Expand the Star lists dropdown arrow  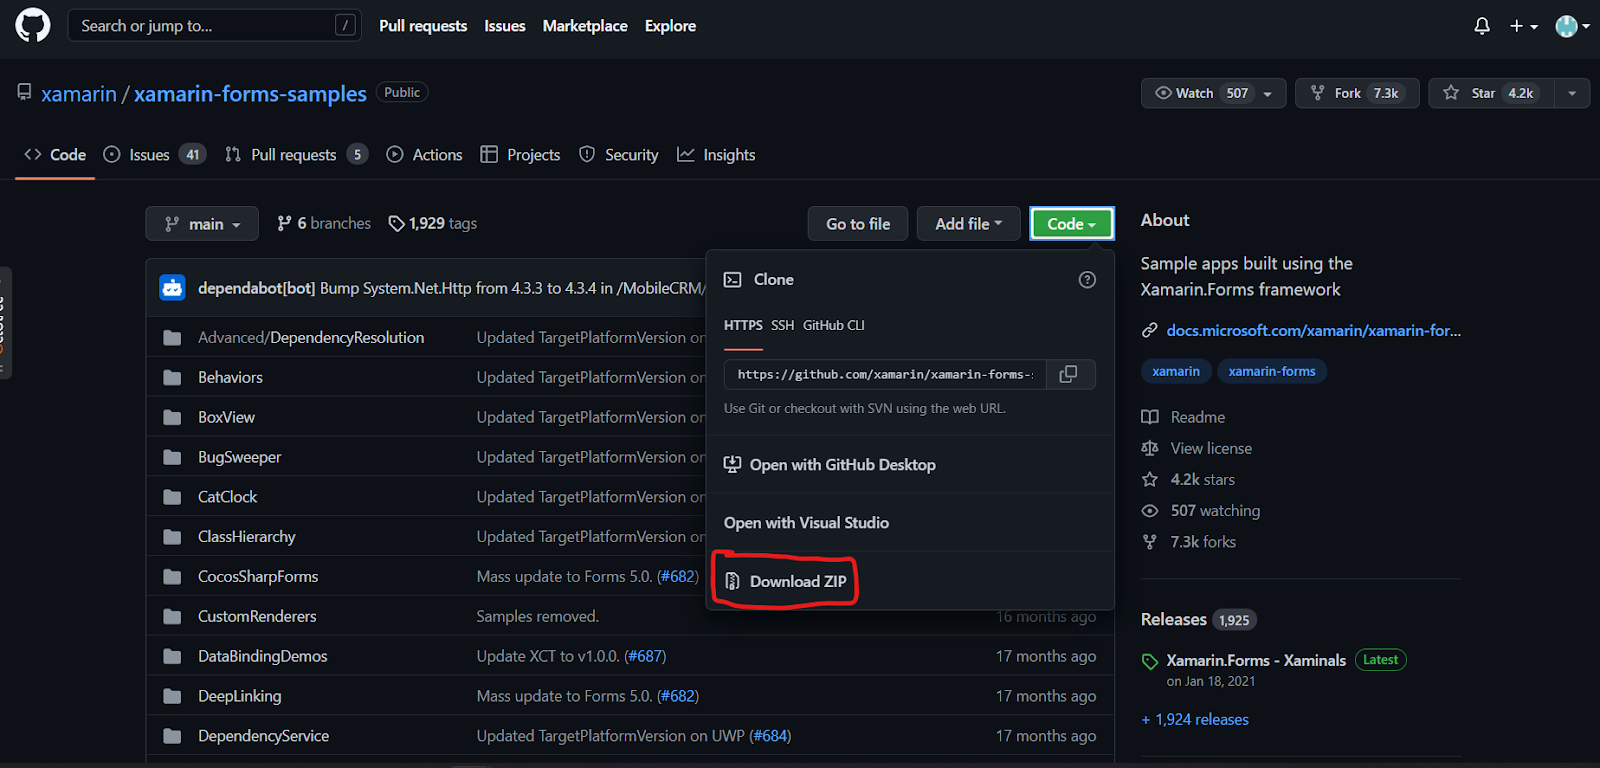click(x=1572, y=93)
